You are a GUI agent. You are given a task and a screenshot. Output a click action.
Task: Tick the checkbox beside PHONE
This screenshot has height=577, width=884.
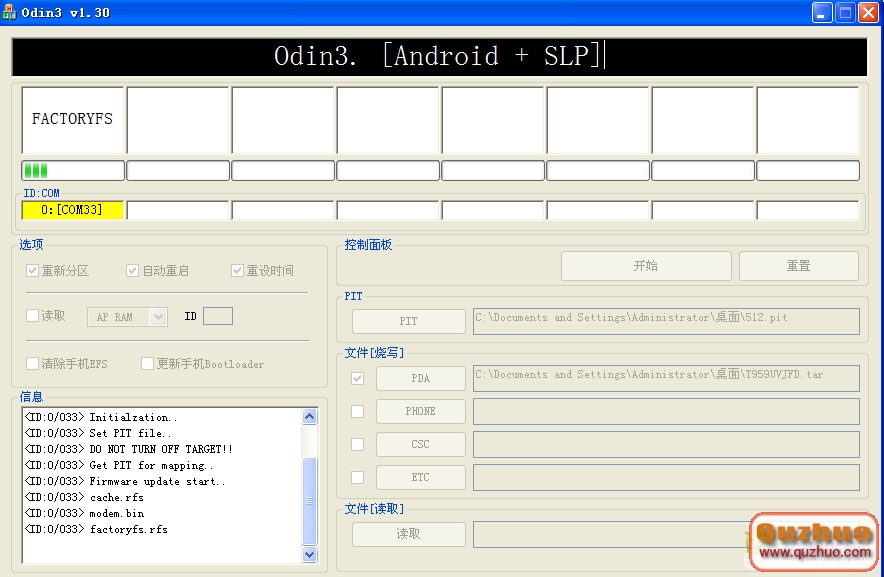click(357, 411)
